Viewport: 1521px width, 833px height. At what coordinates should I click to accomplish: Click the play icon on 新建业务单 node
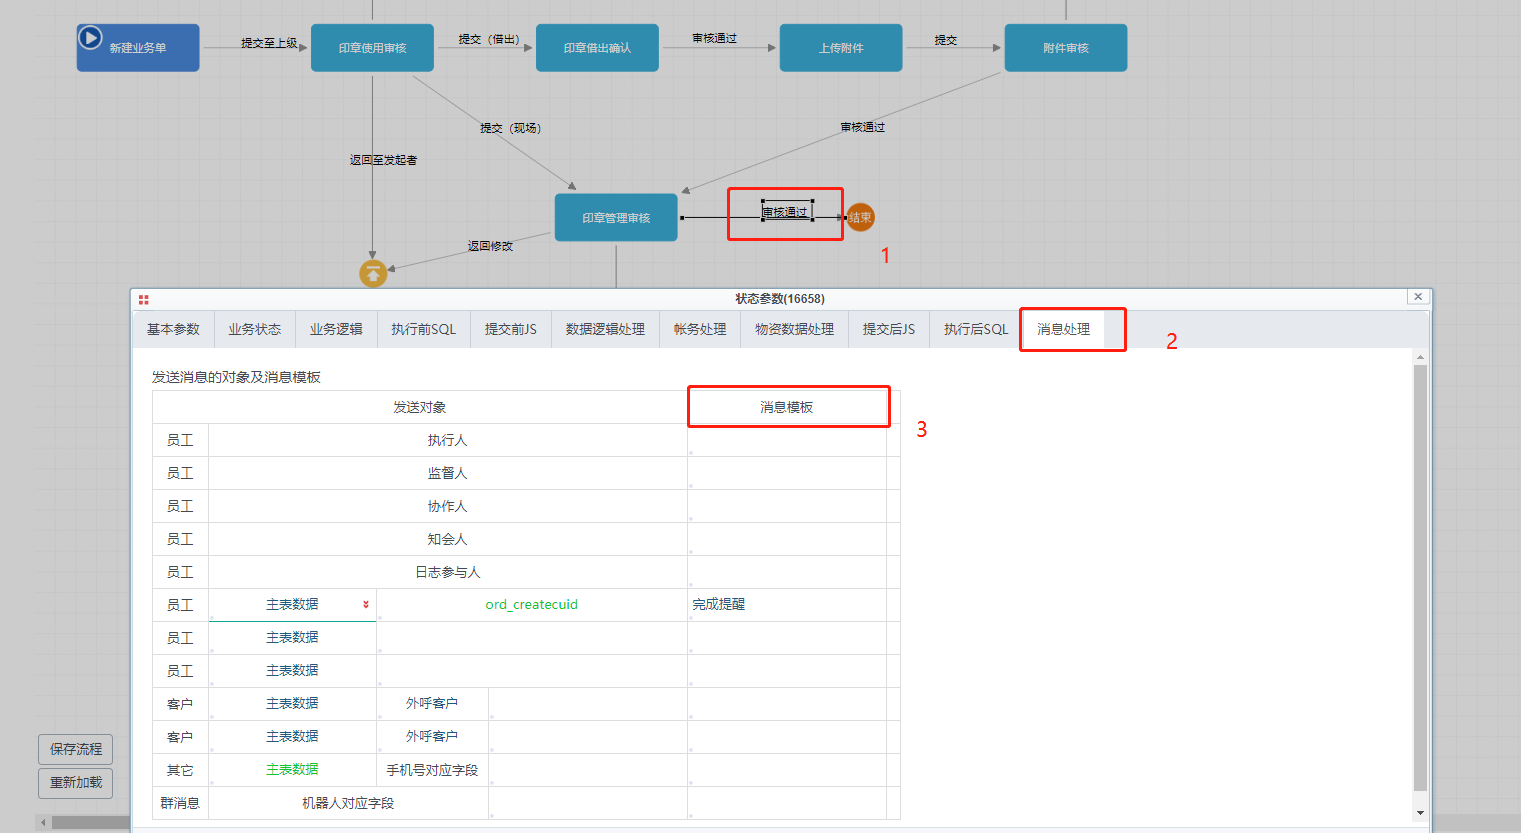pyautogui.click(x=90, y=38)
